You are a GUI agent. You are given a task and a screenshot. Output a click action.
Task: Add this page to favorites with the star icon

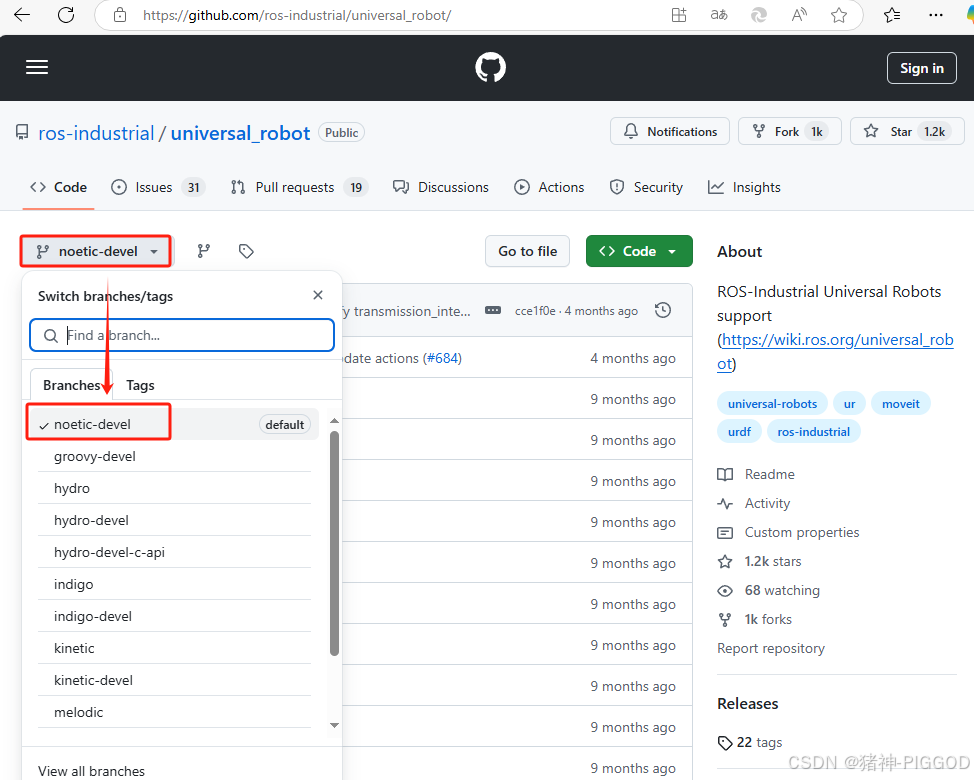[839, 15]
